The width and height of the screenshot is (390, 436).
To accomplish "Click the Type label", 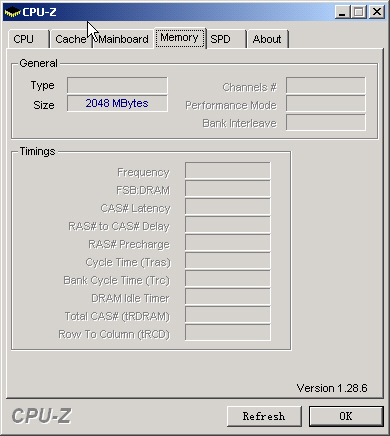I will pos(42,86).
